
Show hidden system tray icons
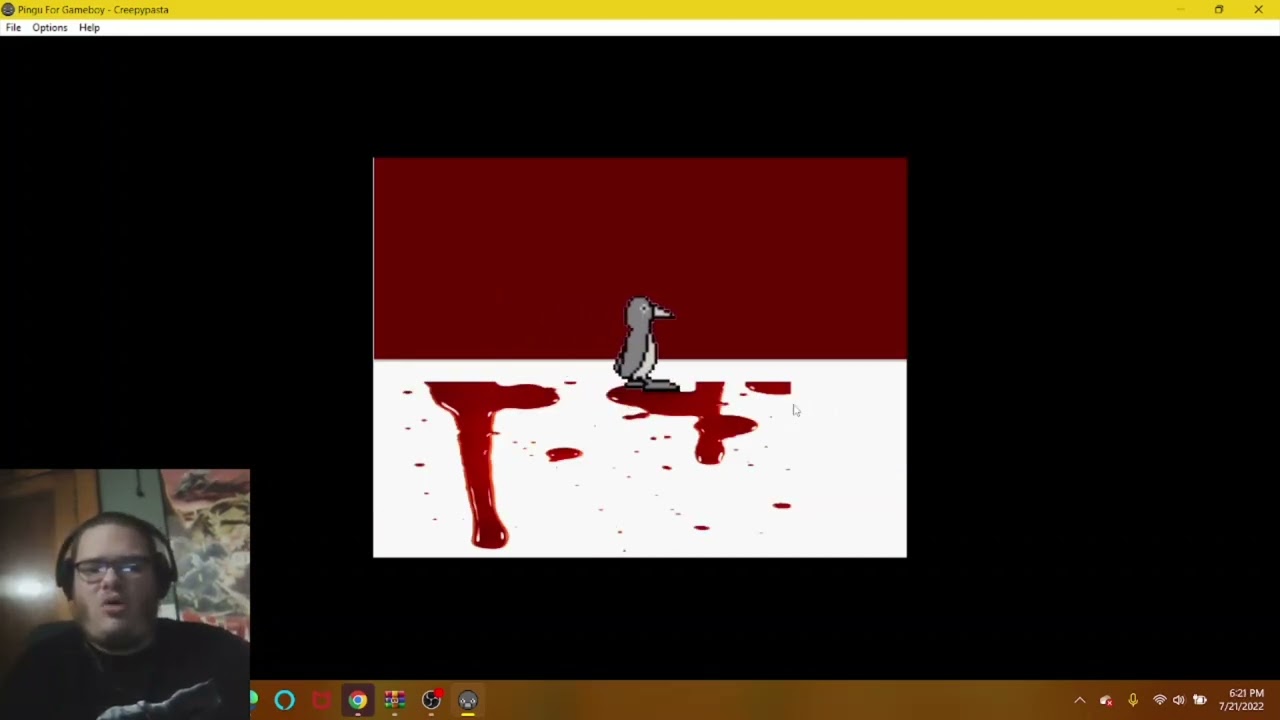pos(1079,700)
